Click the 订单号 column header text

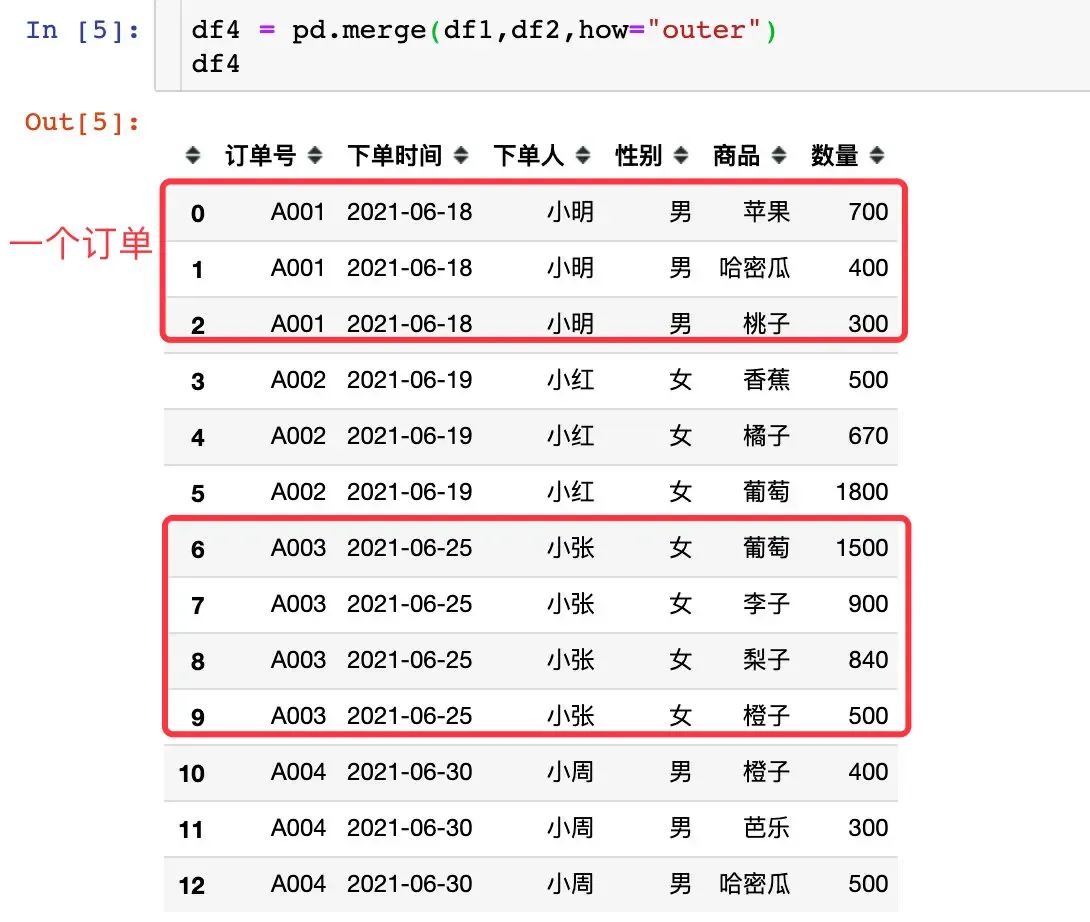[260, 156]
